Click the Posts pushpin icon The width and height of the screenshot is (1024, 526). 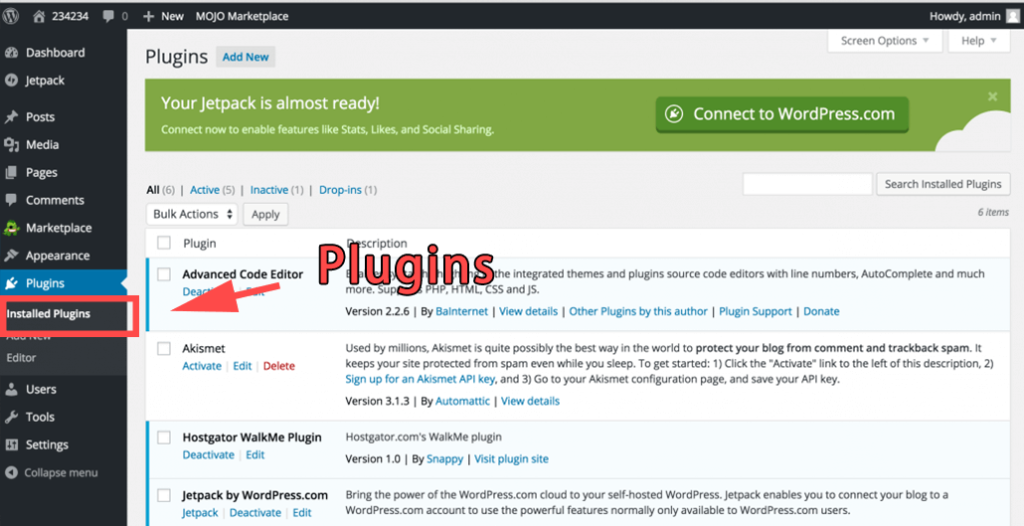pyautogui.click(x=11, y=117)
